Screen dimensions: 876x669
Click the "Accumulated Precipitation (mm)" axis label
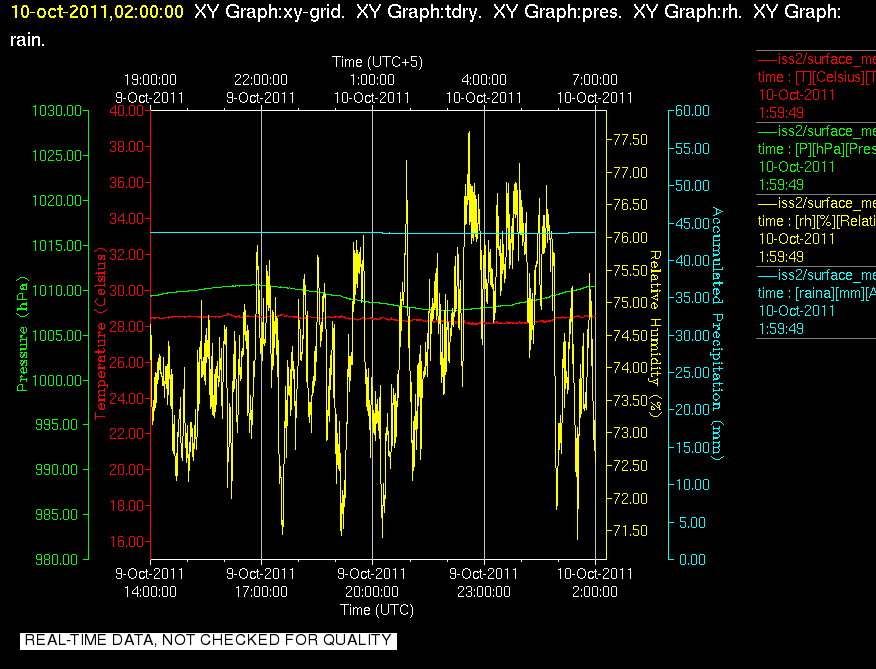[x=717, y=334]
